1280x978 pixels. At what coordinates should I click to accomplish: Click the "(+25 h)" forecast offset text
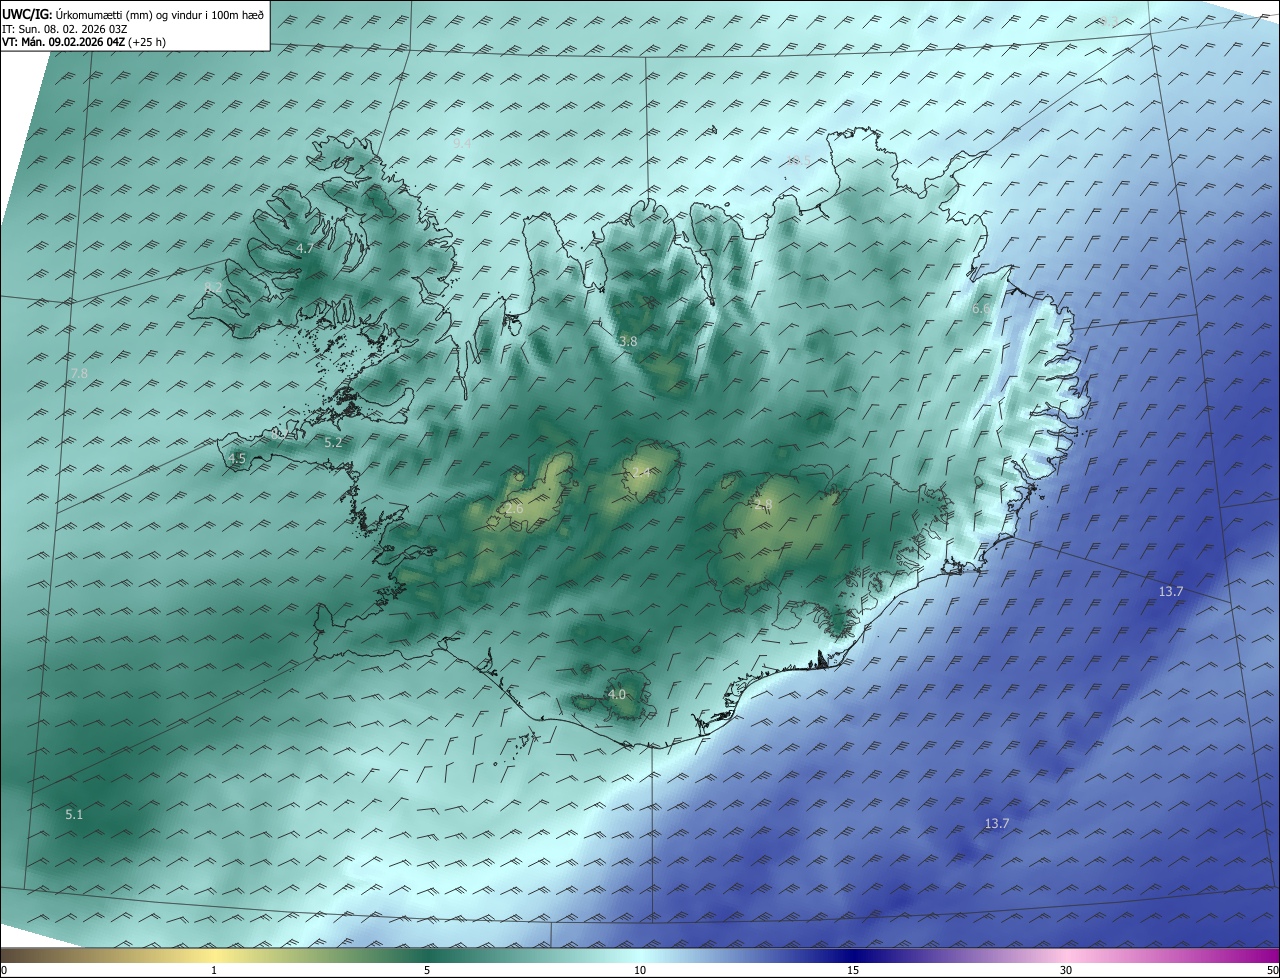pos(147,42)
